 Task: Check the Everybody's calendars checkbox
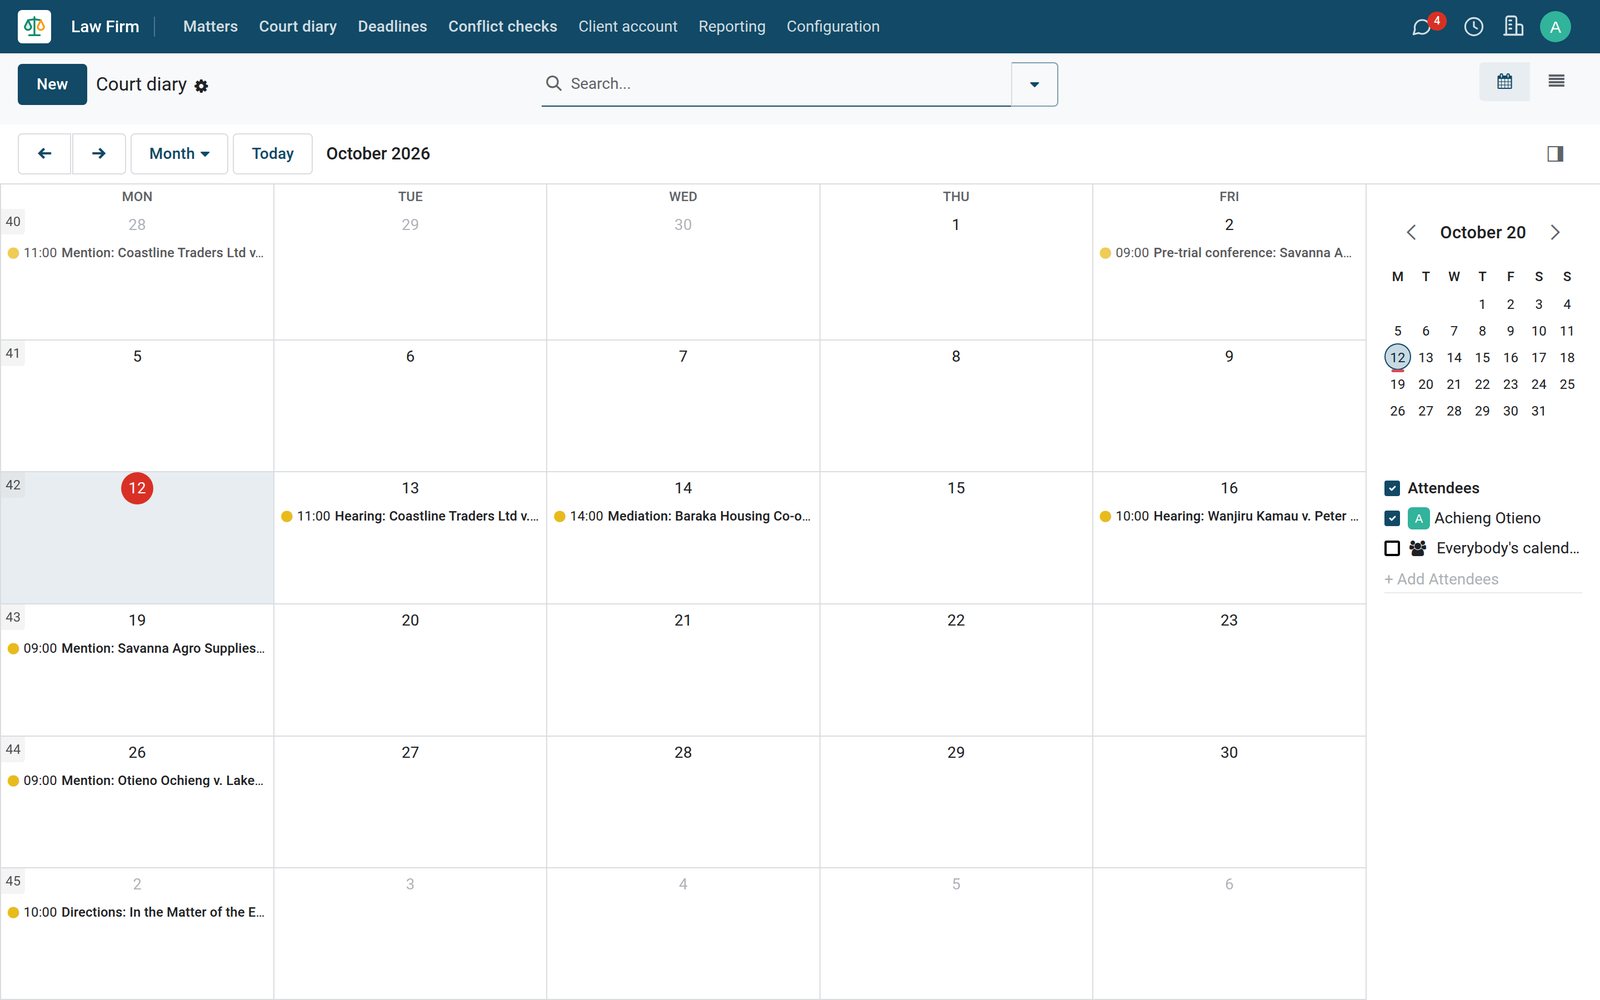1392,548
